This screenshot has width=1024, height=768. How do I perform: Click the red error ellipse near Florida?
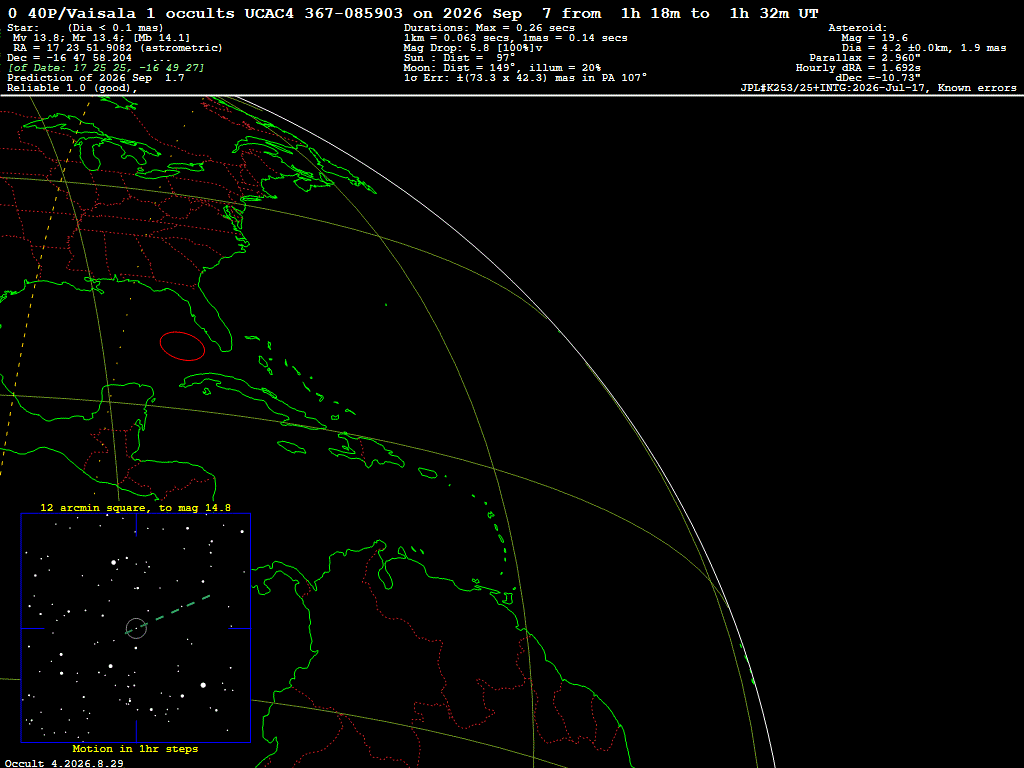click(182, 346)
